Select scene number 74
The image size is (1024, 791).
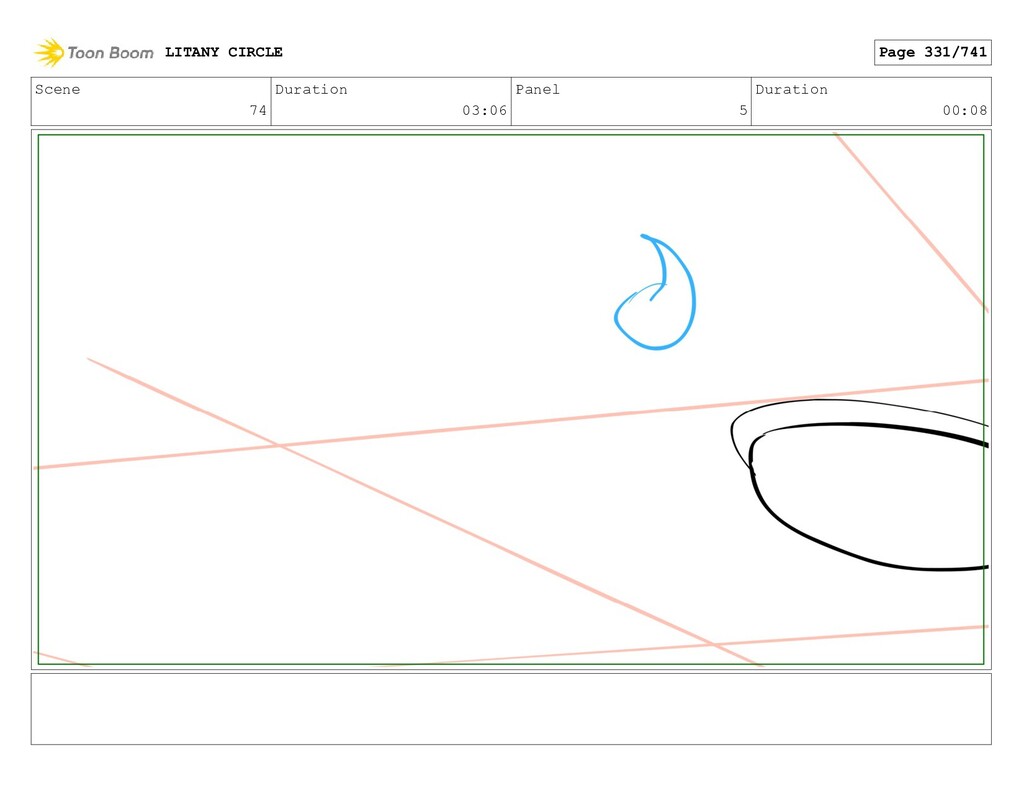[x=258, y=110]
